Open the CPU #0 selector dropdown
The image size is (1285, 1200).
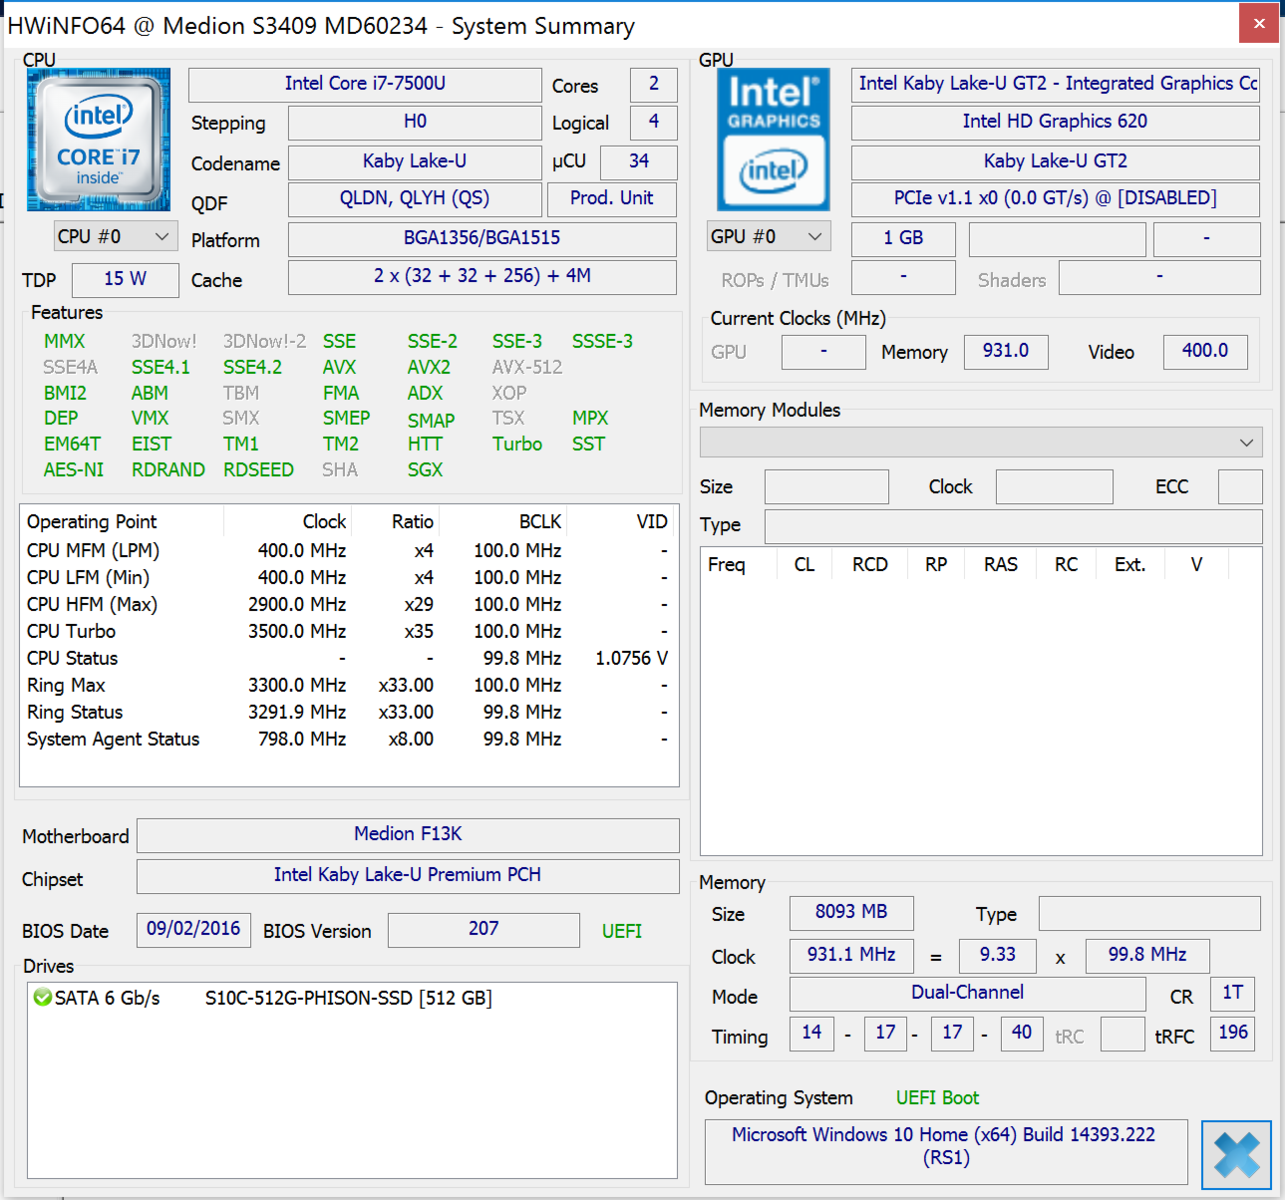tap(115, 237)
